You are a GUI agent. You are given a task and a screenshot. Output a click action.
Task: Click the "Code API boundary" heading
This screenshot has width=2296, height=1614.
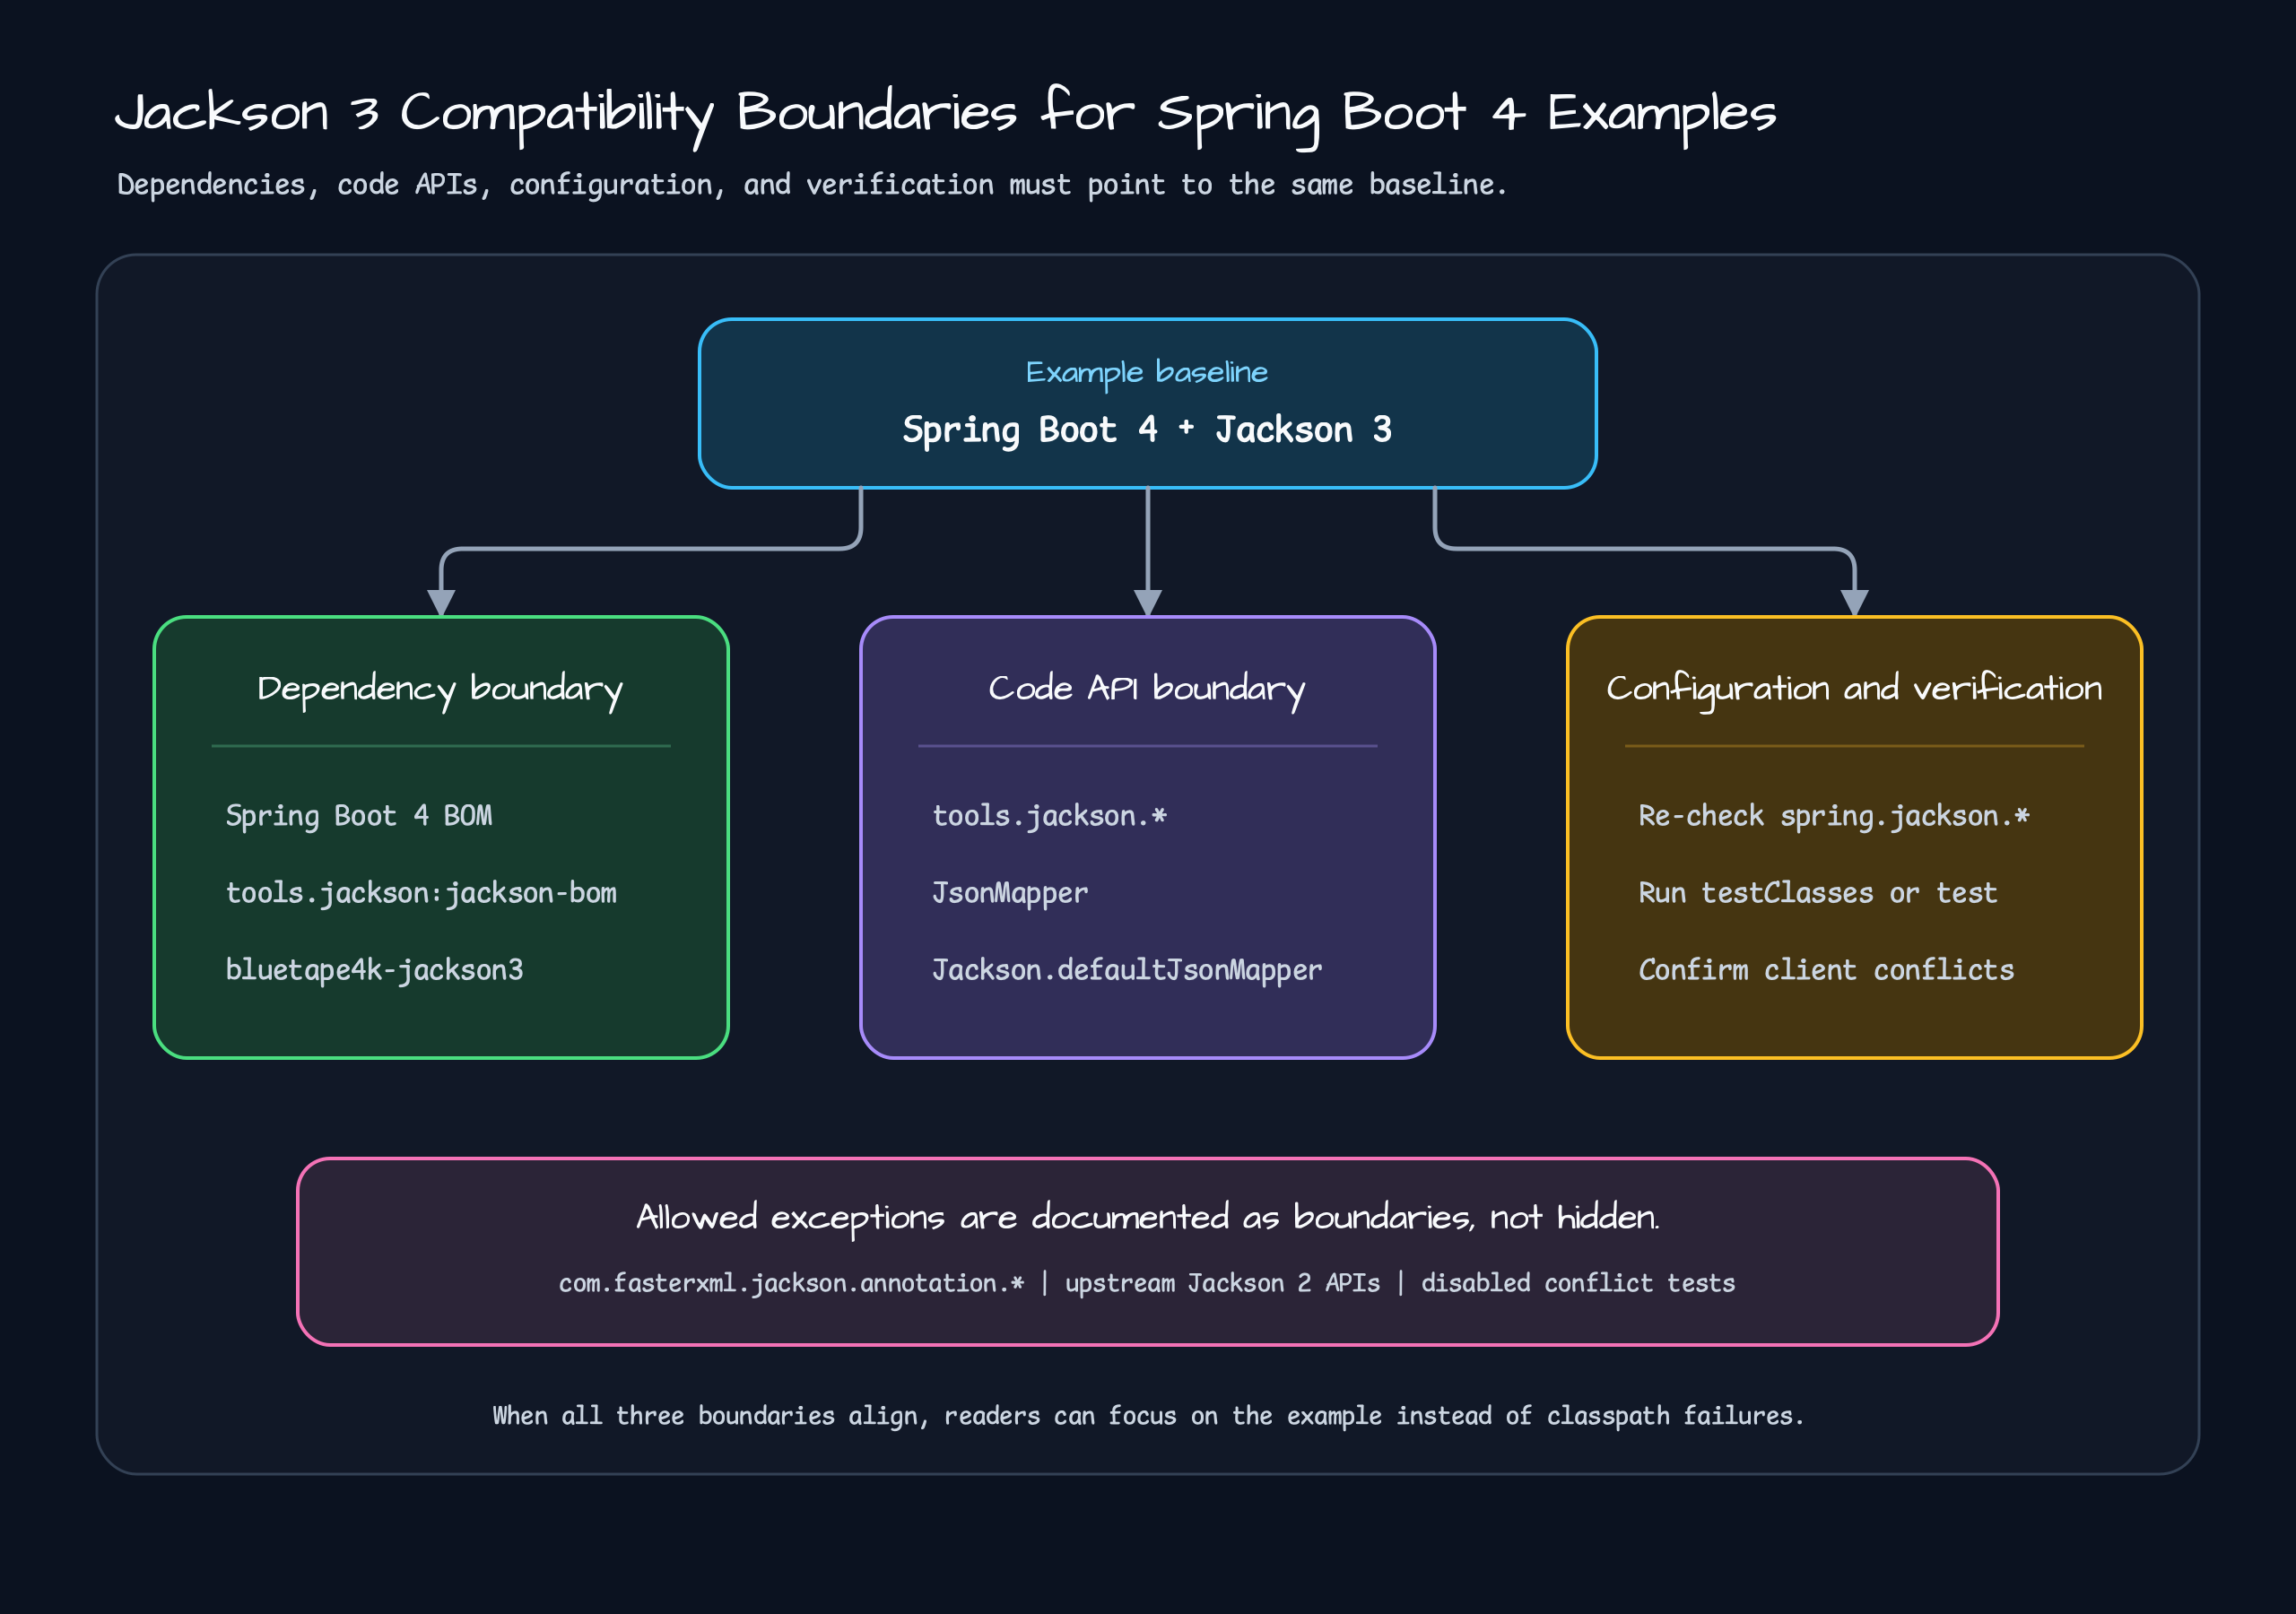[x=1147, y=690]
